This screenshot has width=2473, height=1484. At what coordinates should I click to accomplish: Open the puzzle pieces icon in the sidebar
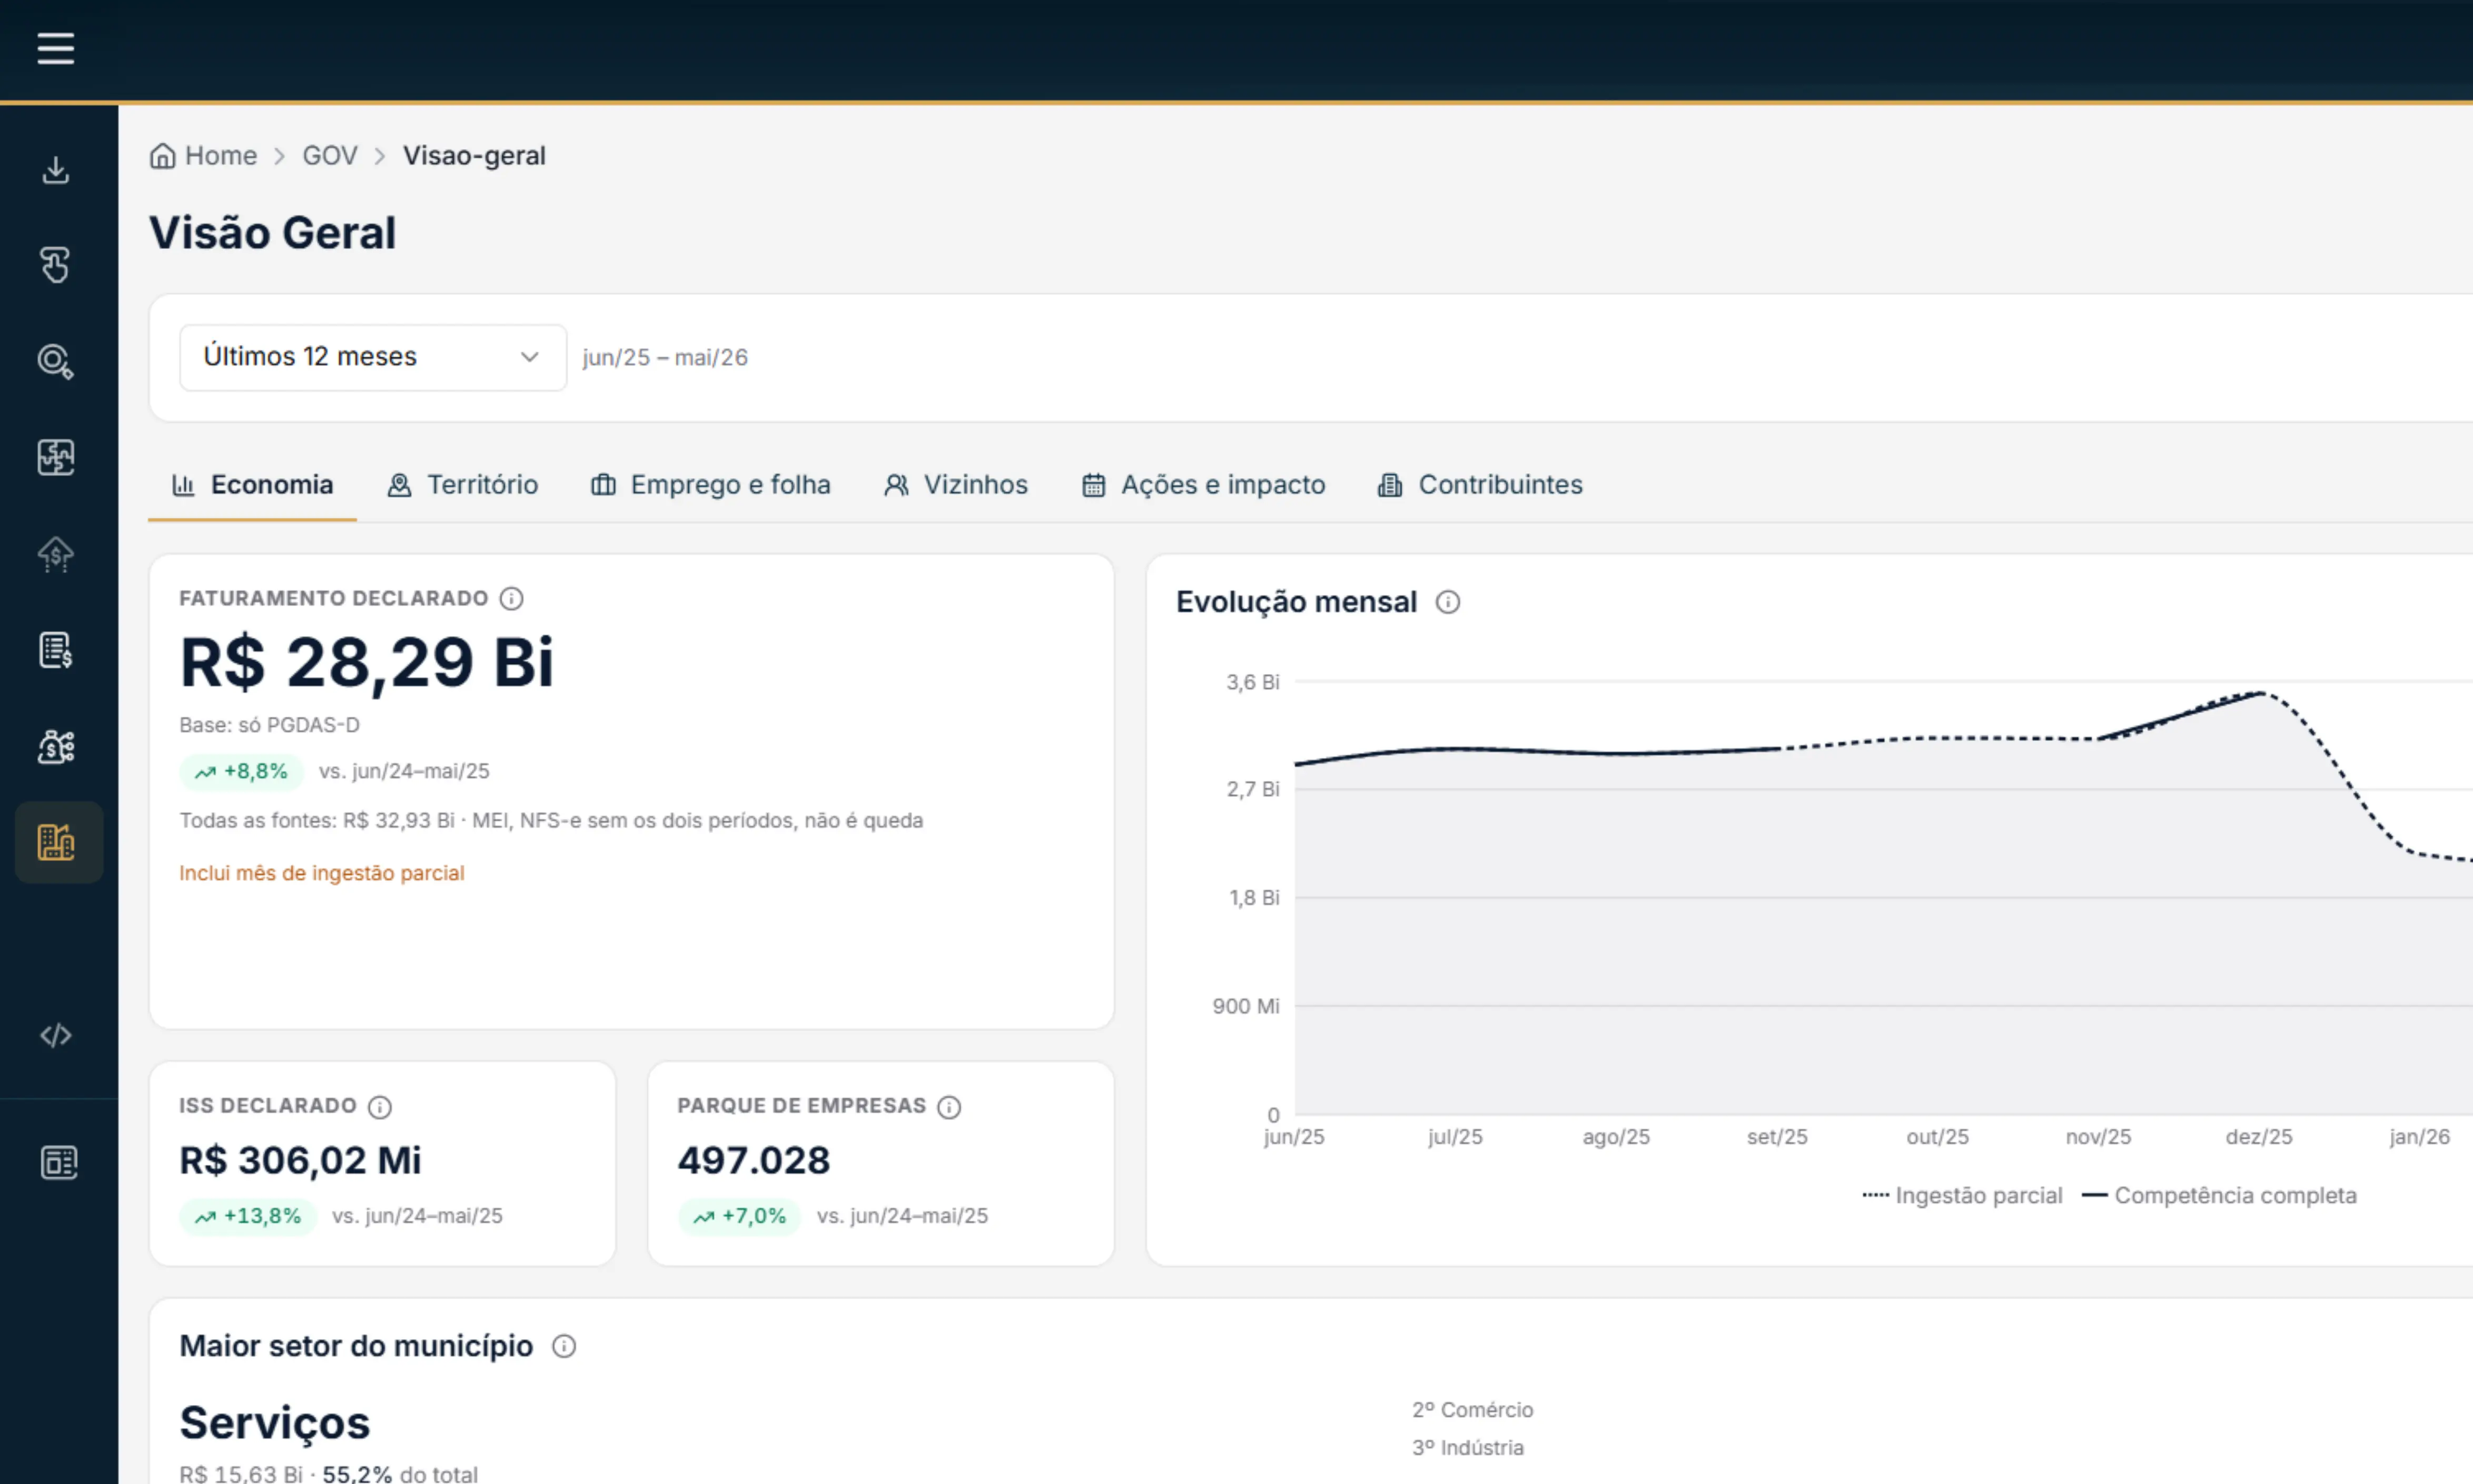[56, 457]
